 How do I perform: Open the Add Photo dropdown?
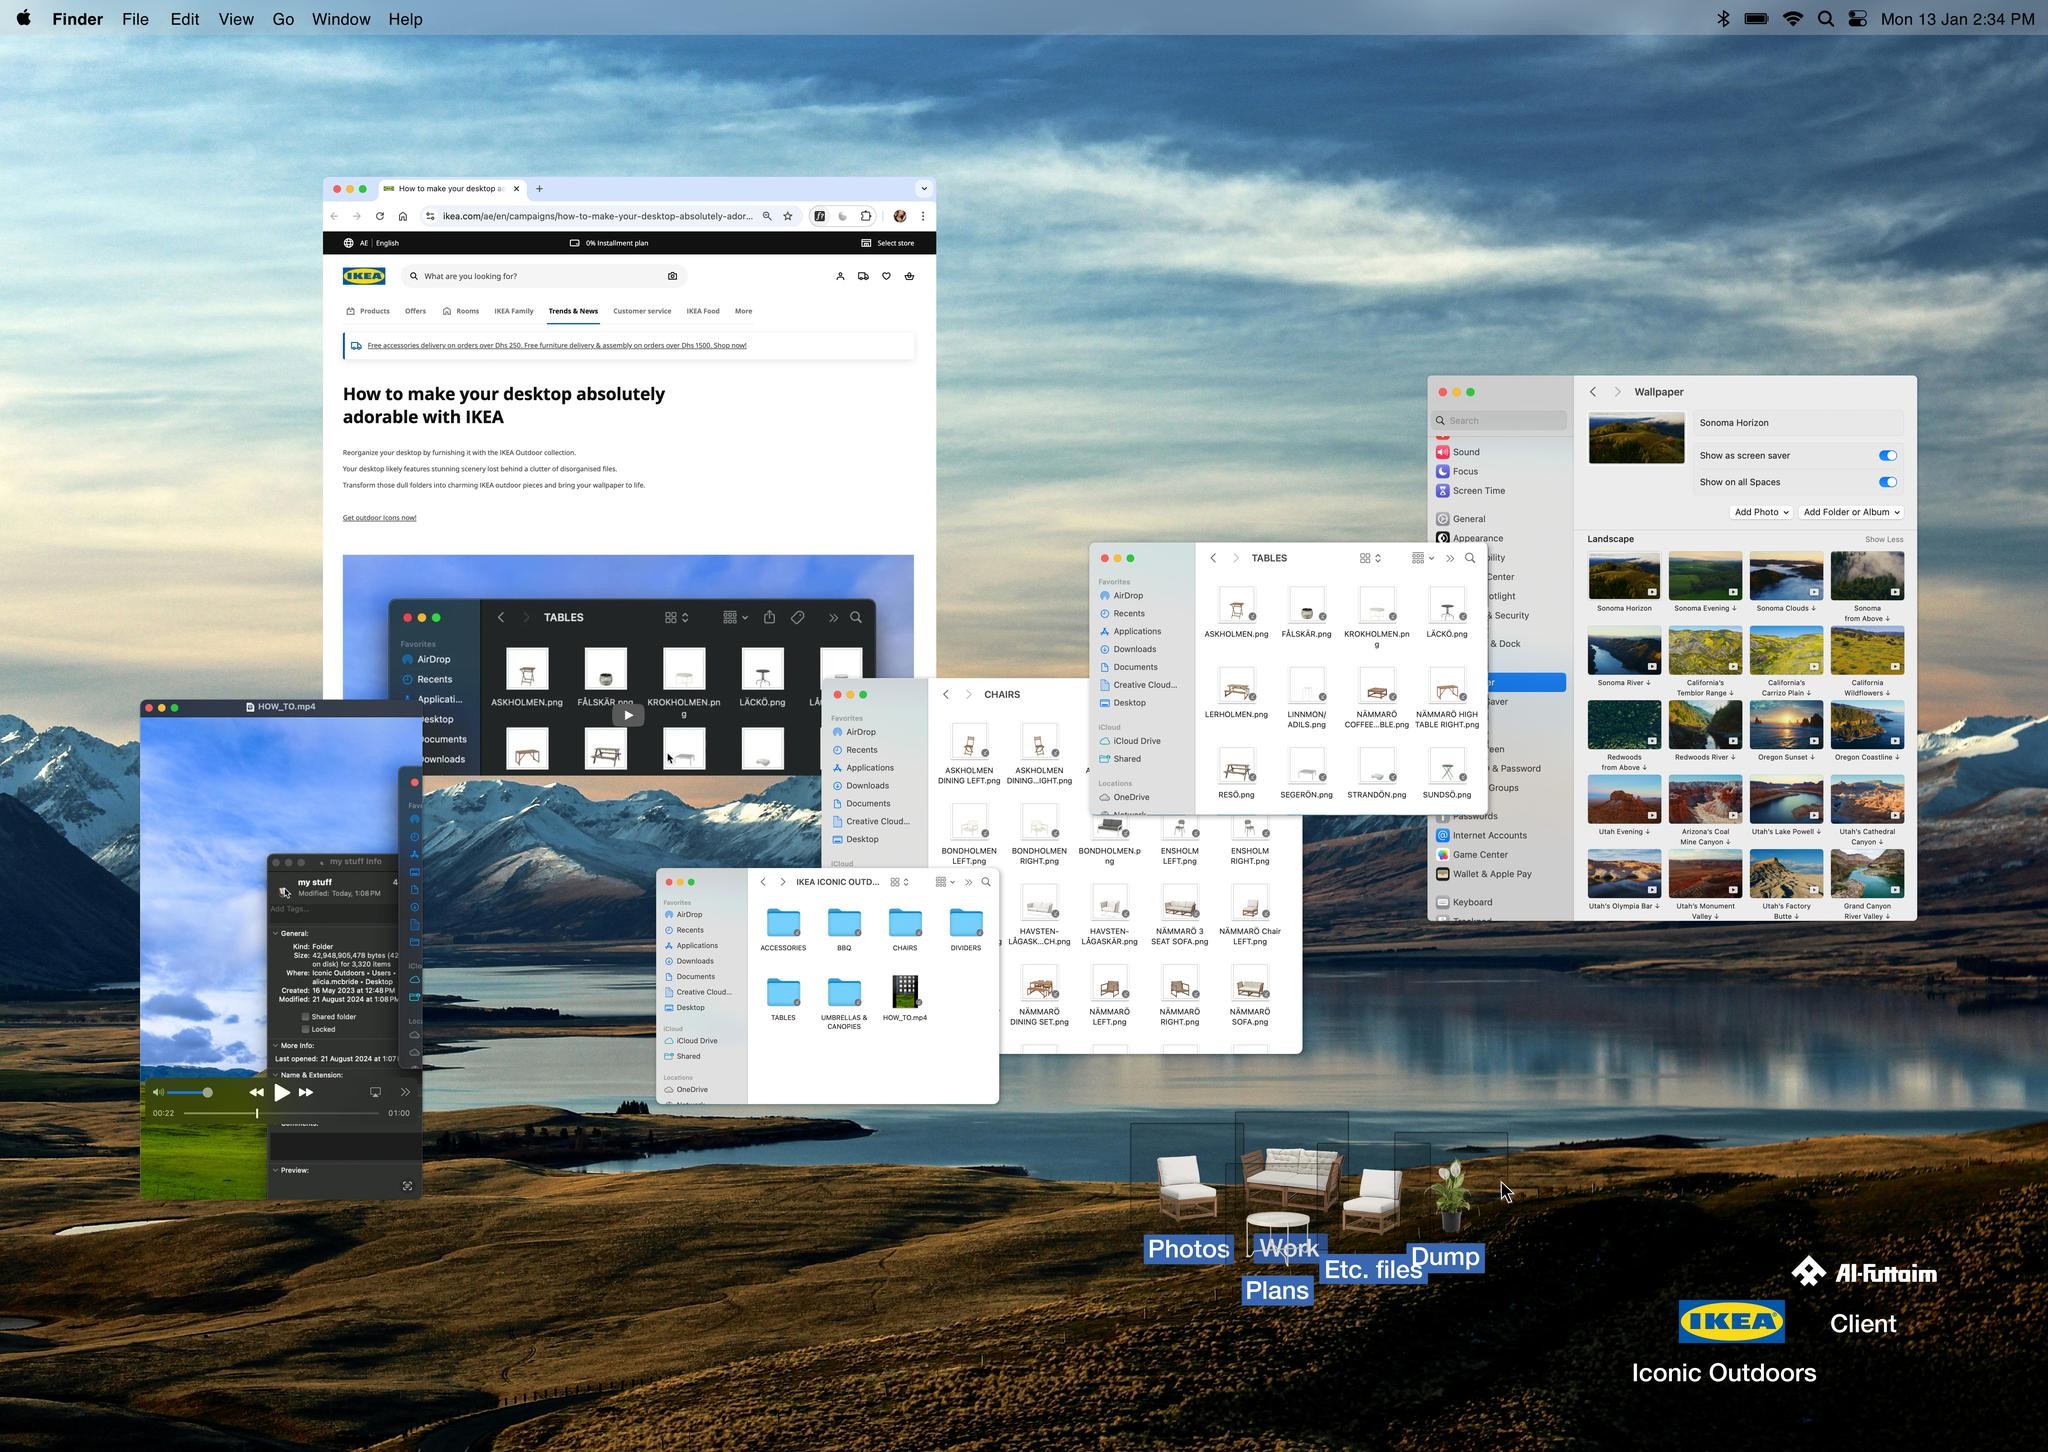click(x=1760, y=512)
